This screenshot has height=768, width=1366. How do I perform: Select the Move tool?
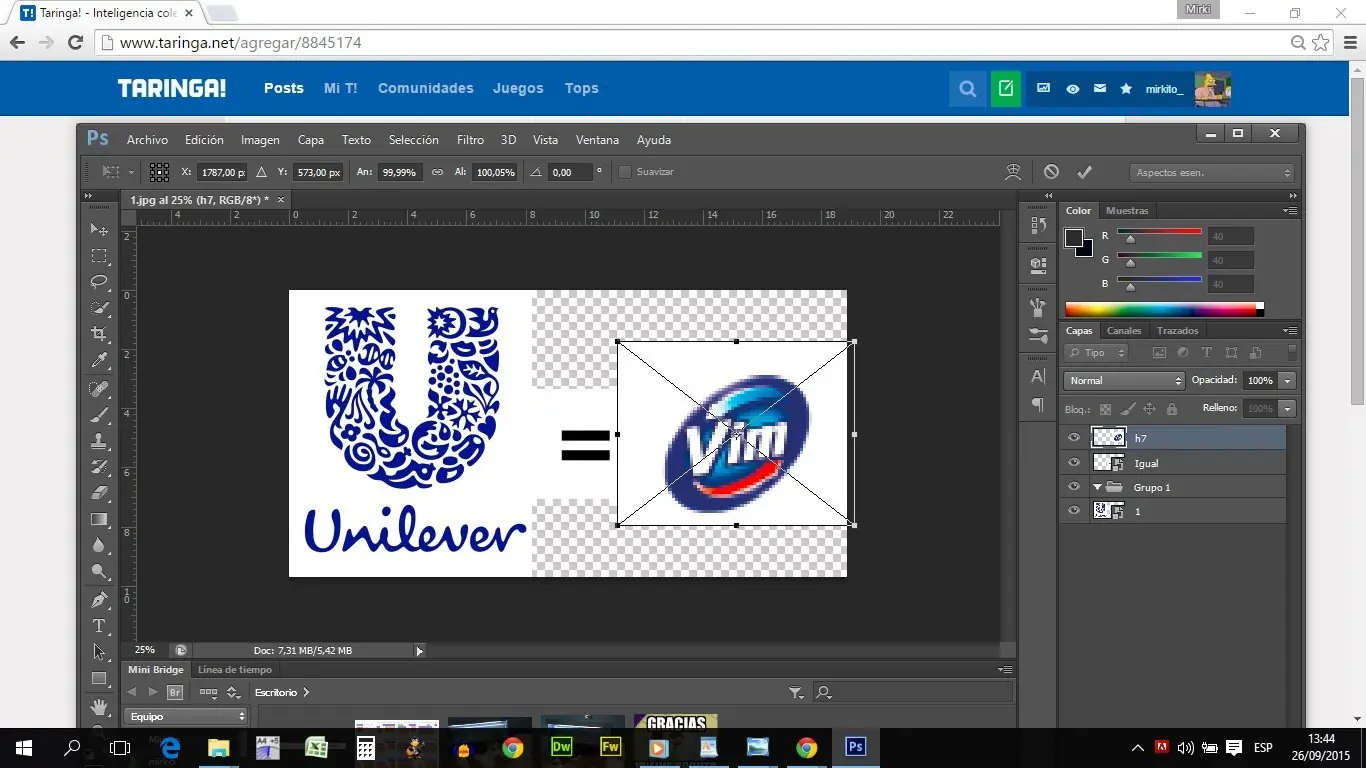[x=99, y=230]
